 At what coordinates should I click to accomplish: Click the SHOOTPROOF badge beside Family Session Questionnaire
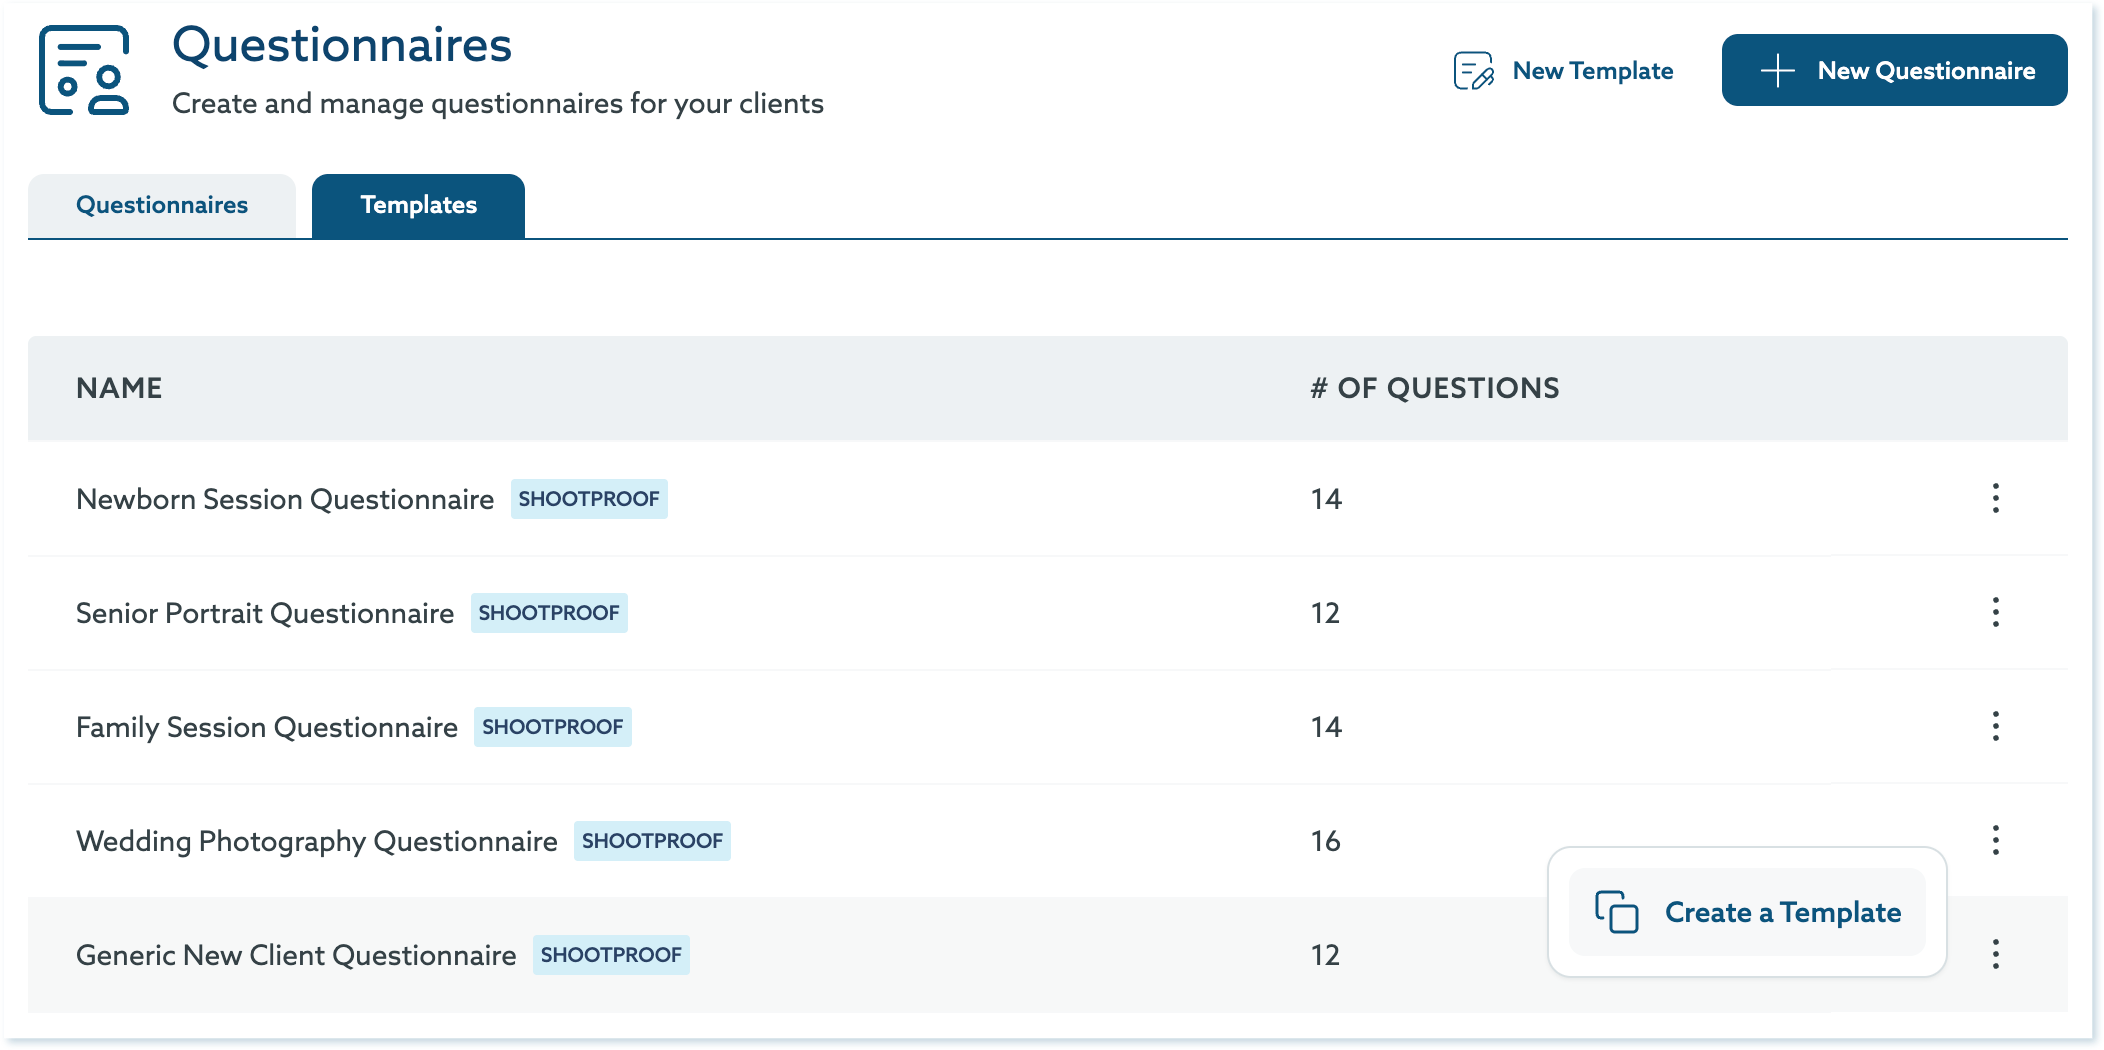coord(552,727)
